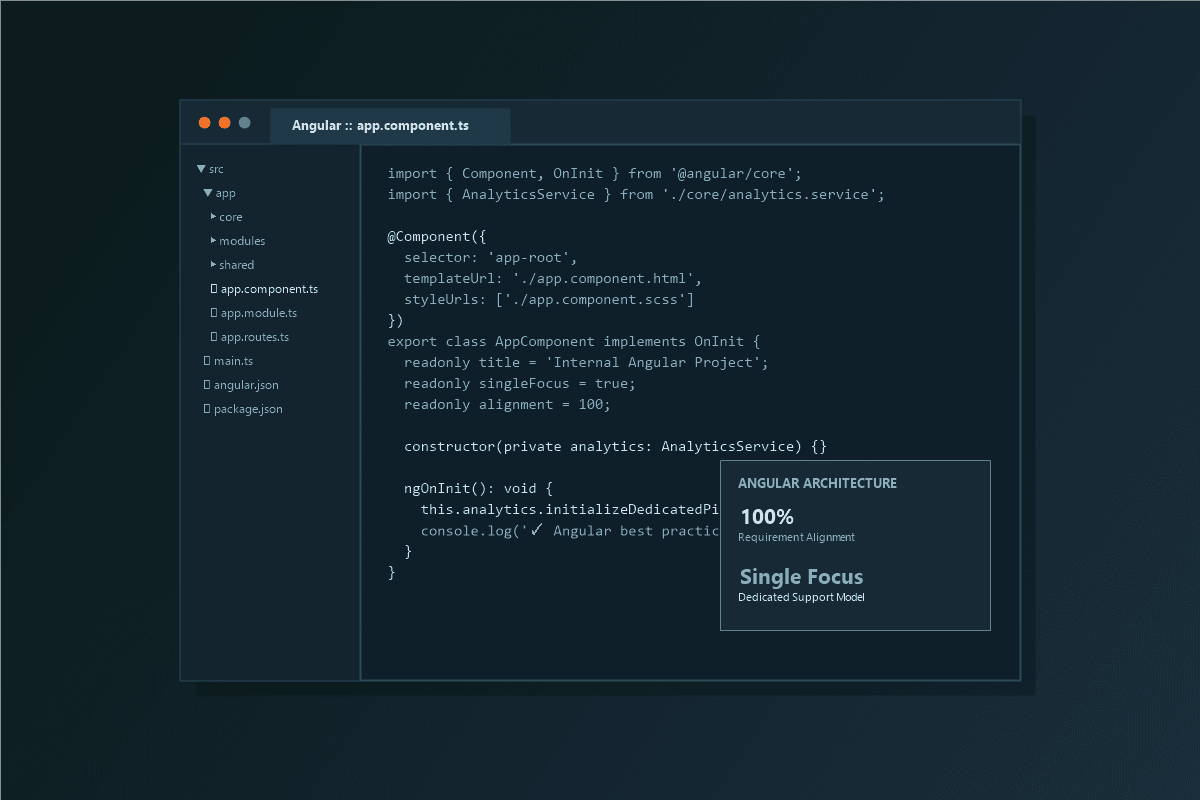This screenshot has width=1200, height=800.
Task: Click the Dedicated Support Model label
Action: tap(801, 597)
